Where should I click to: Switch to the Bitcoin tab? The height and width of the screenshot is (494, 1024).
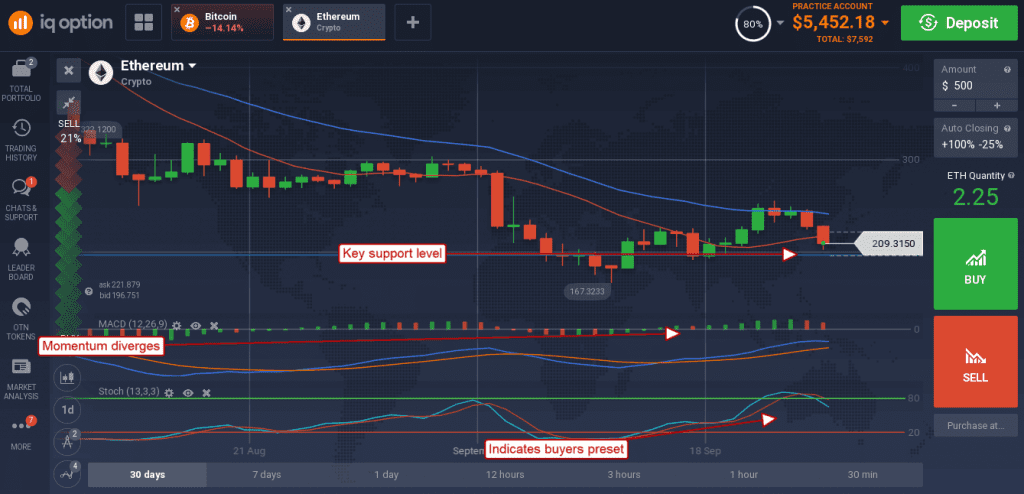coord(223,22)
